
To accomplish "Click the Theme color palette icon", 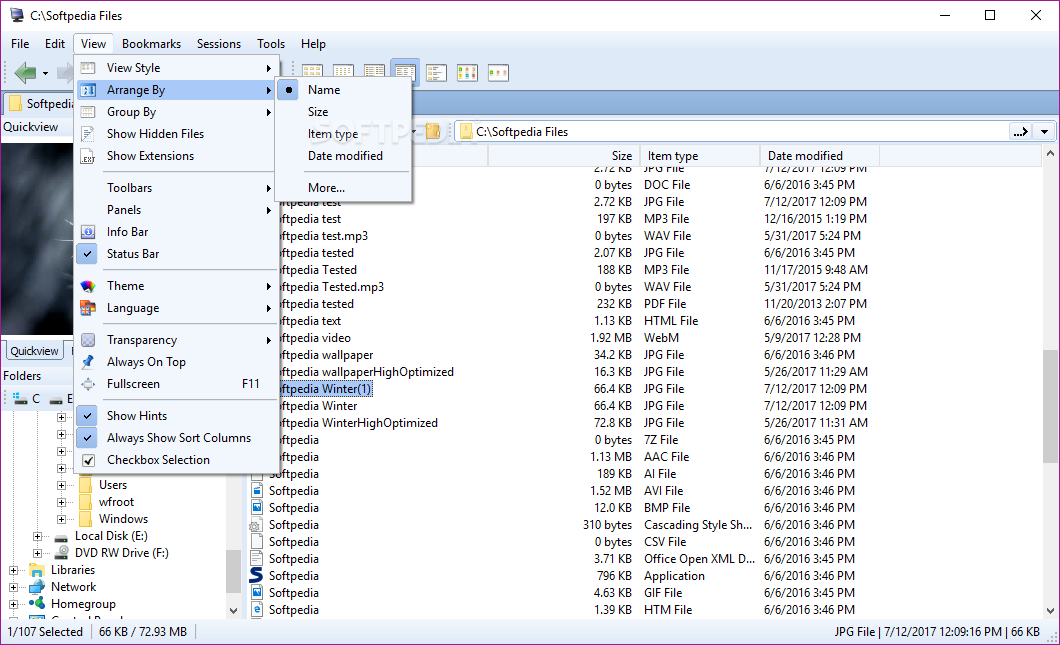I will coord(88,286).
